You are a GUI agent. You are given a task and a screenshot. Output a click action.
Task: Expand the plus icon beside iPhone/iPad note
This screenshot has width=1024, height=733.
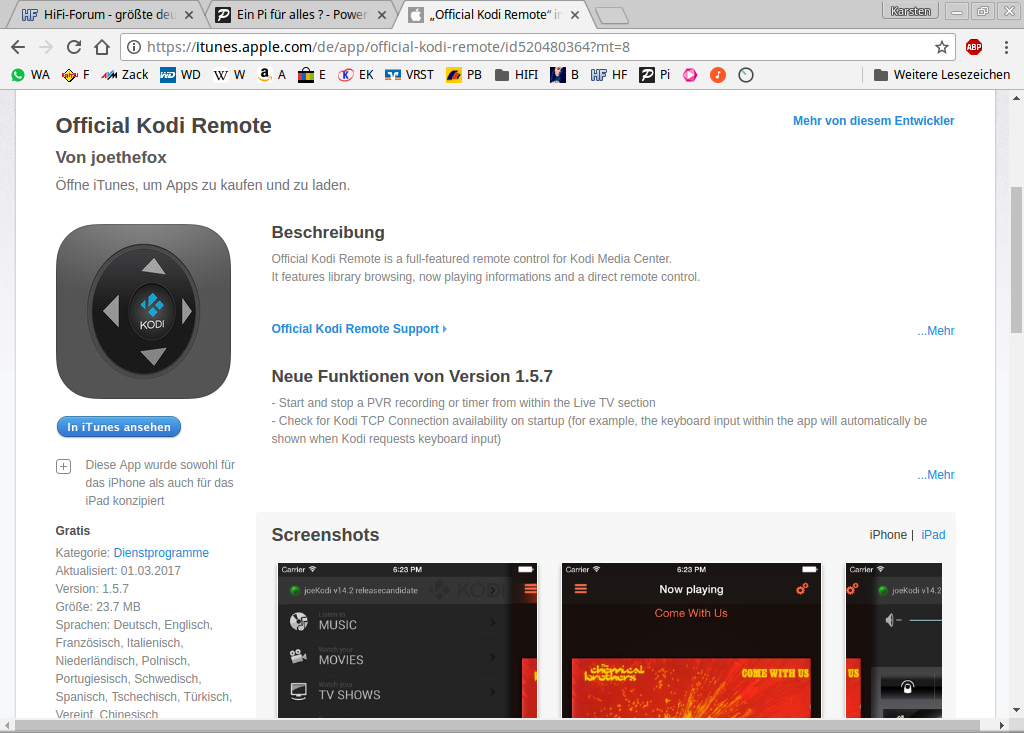(63, 466)
